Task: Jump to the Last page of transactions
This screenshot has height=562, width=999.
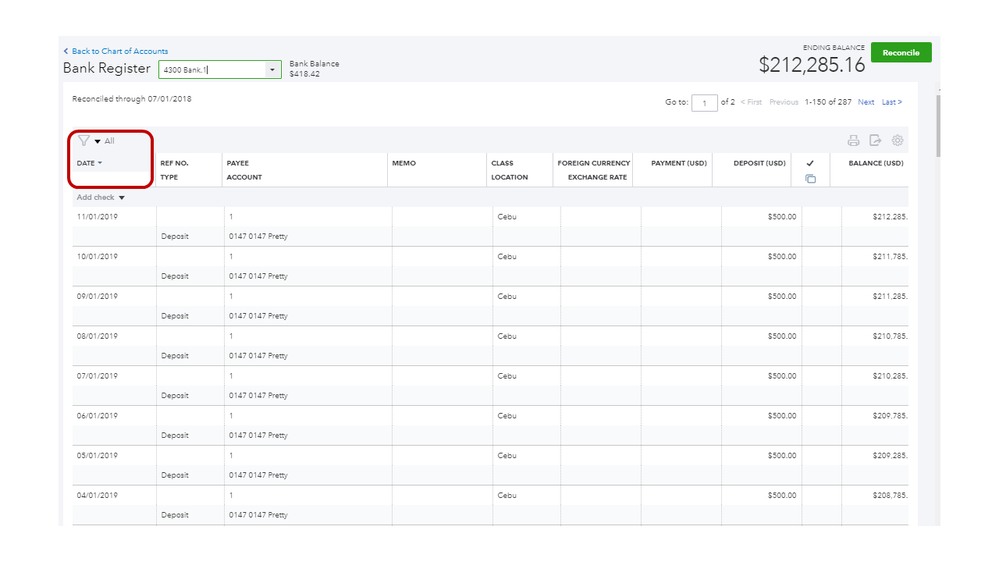Action: (x=891, y=102)
